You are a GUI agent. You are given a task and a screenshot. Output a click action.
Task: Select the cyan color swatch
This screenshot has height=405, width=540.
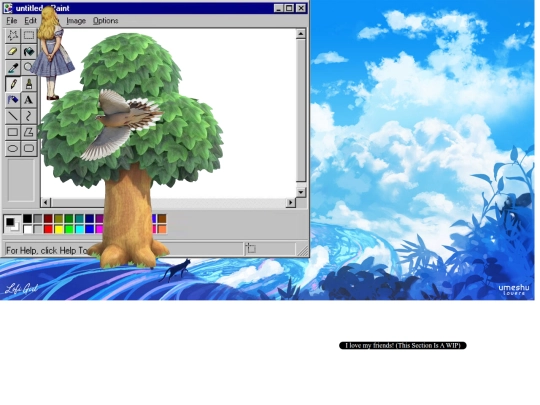click(x=79, y=229)
